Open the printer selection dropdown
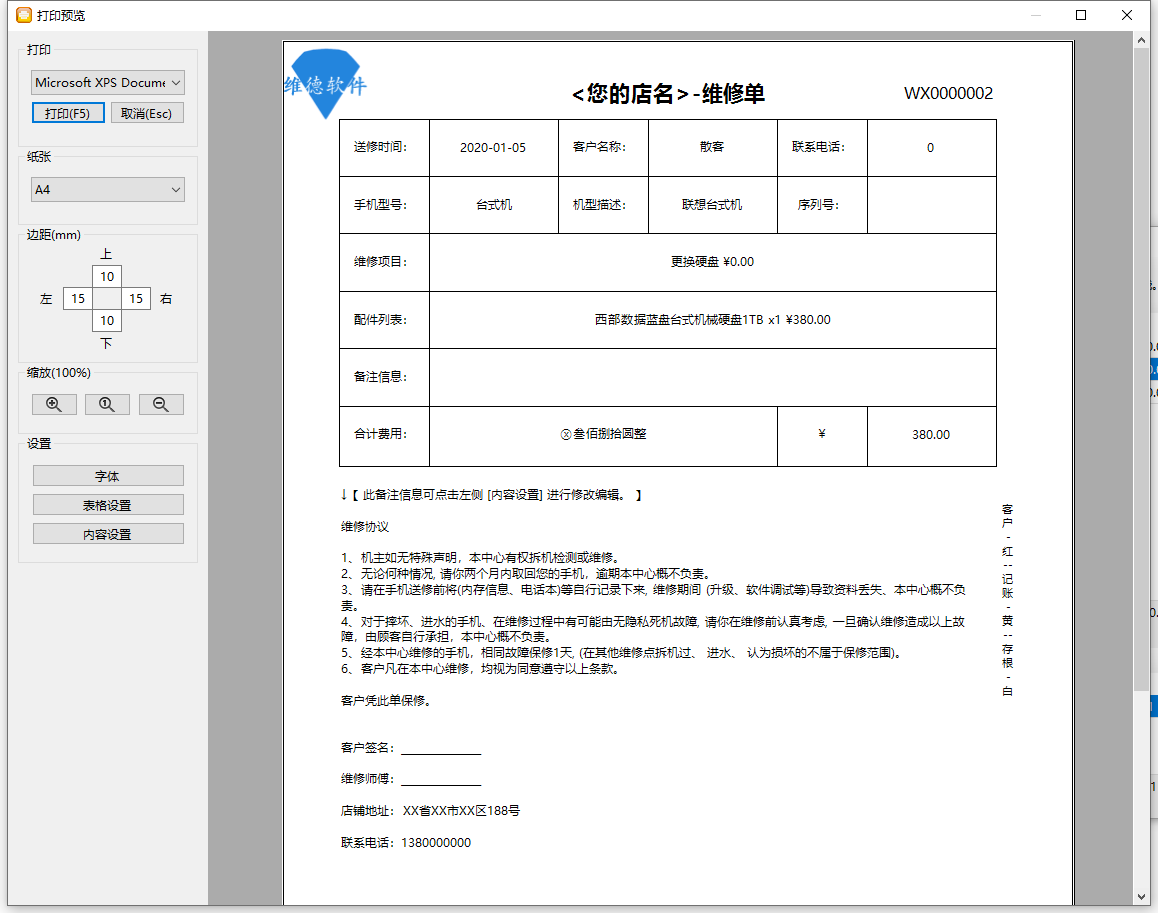 108,83
